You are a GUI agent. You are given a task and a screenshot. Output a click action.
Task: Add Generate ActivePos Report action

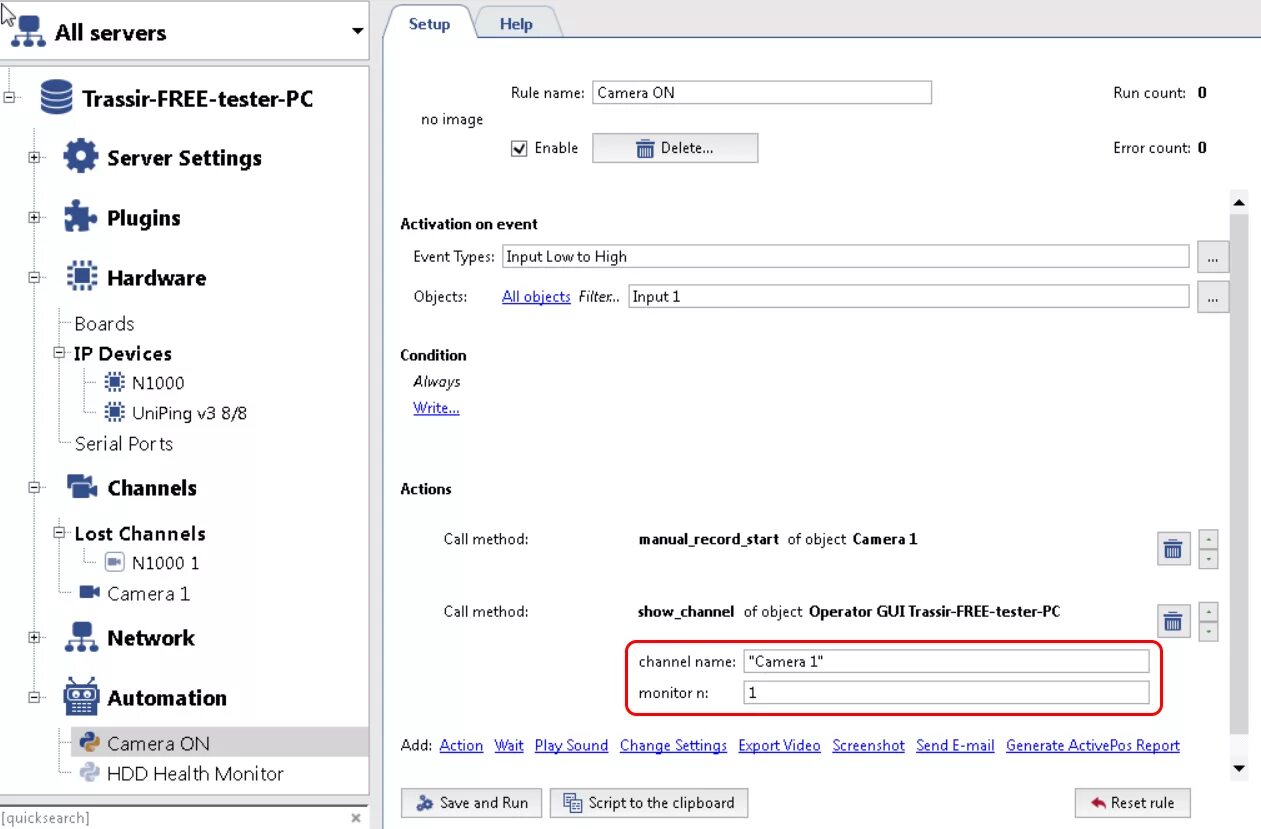(x=1093, y=745)
